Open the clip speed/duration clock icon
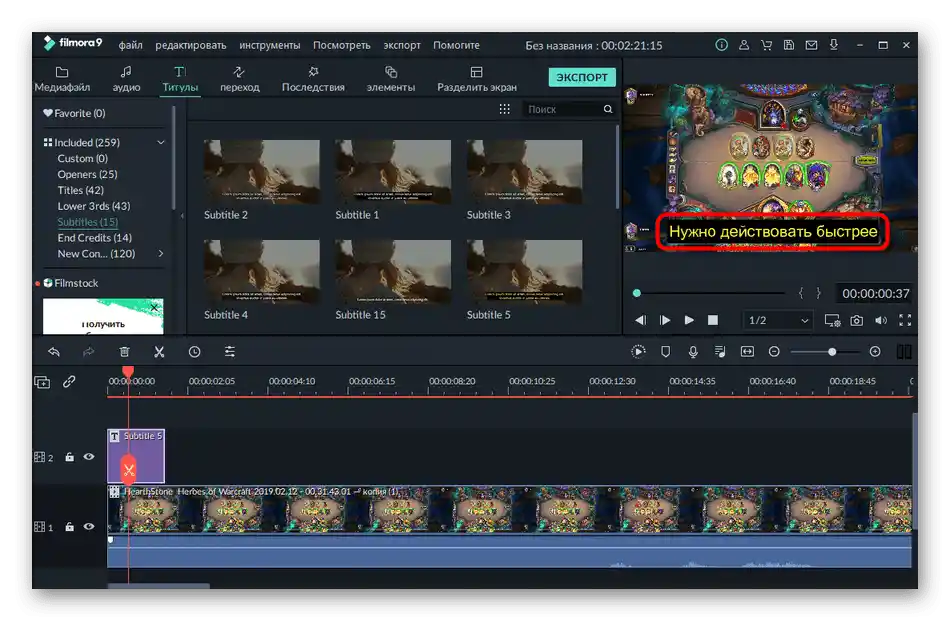The width and height of the screenshot is (950, 621). 194,352
